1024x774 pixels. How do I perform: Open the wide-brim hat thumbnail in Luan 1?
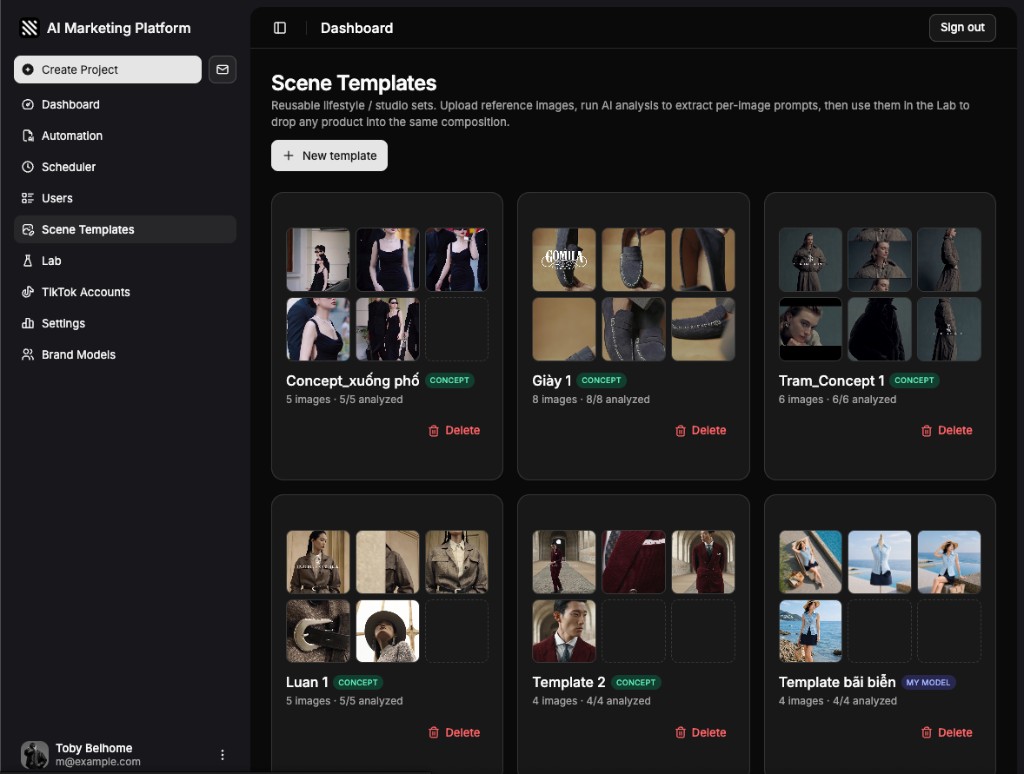(x=387, y=631)
